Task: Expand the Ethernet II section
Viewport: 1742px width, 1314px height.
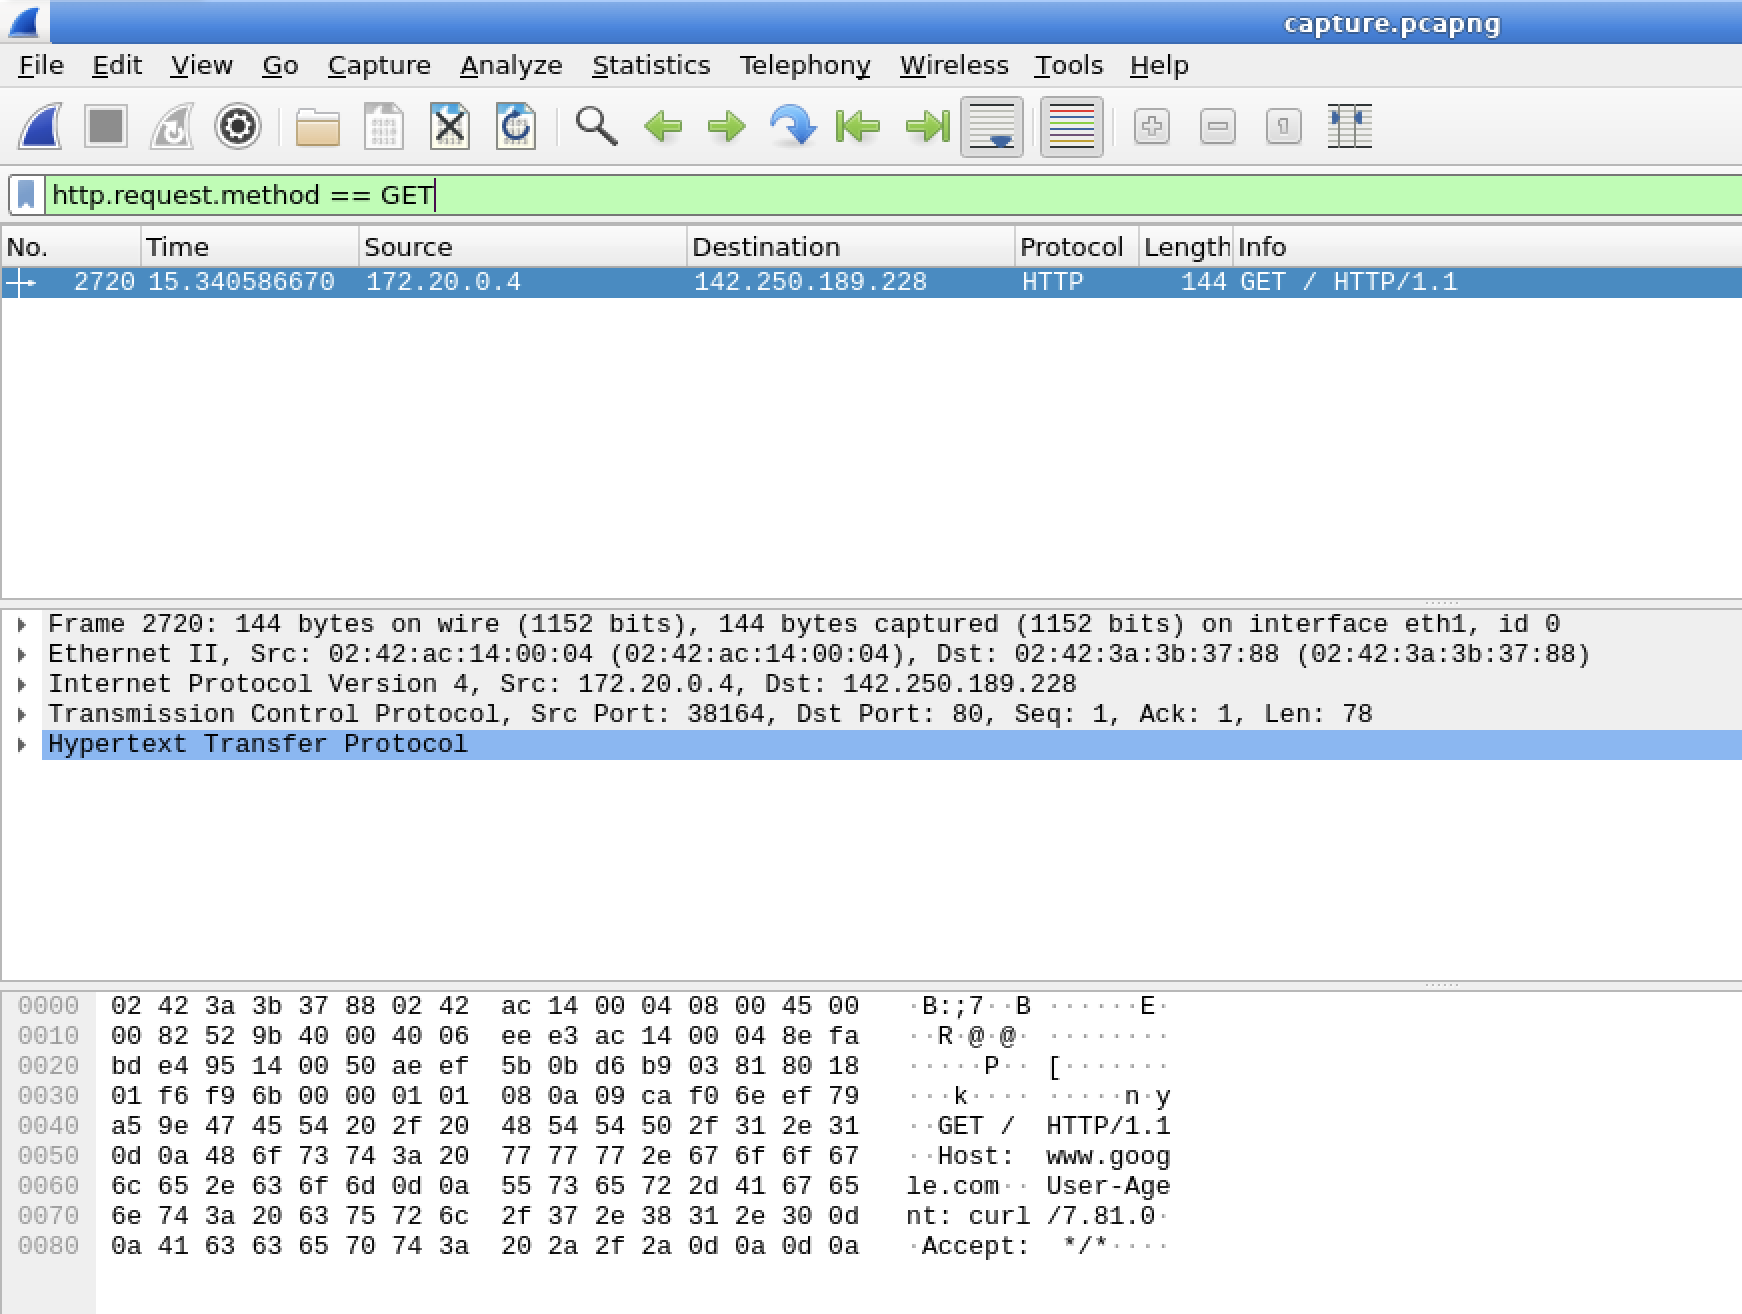Action: [22, 654]
